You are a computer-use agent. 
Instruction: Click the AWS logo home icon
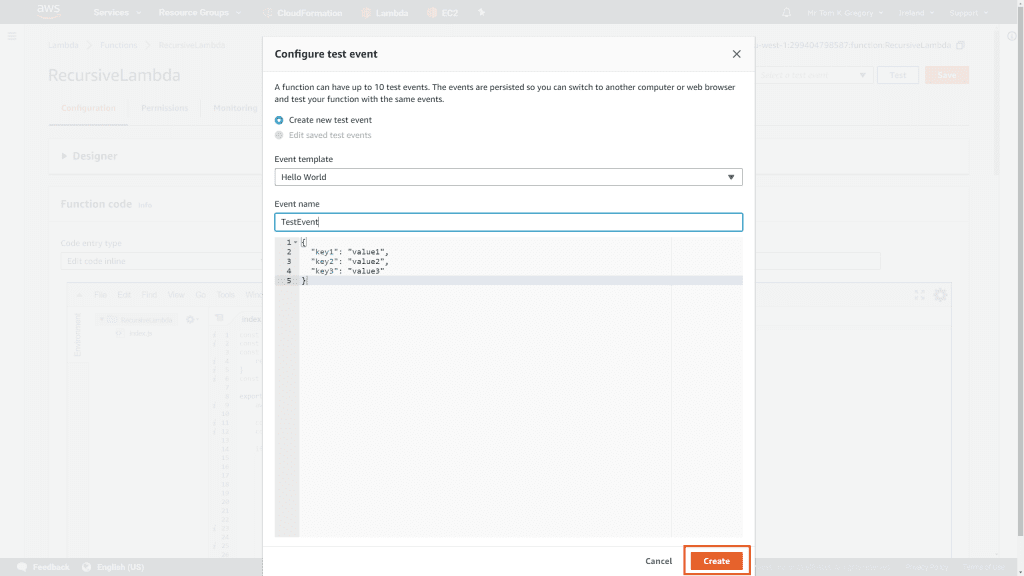pyautogui.click(x=48, y=12)
